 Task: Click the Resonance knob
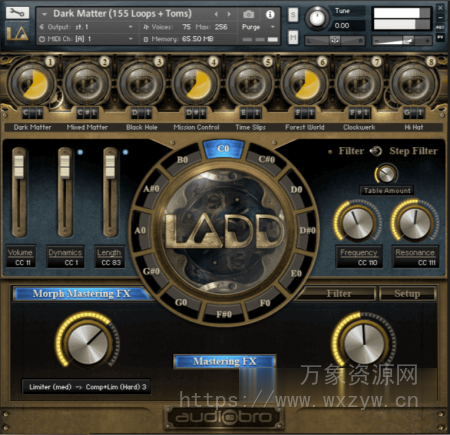pos(414,222)
